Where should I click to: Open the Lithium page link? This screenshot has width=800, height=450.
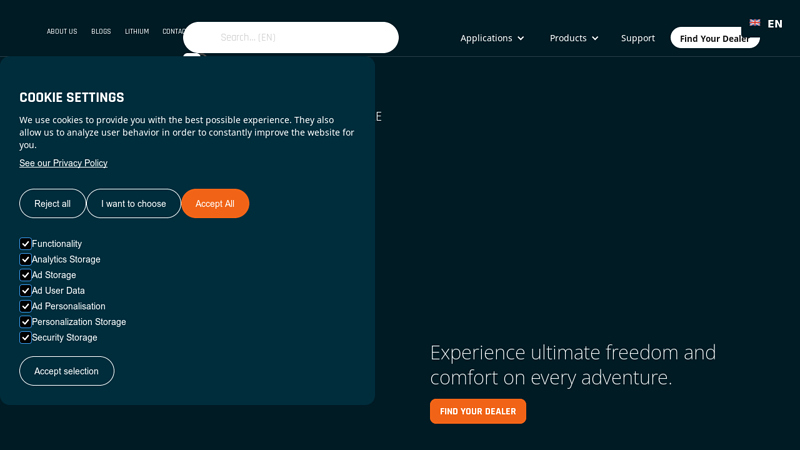pyautogui.click(x=137, y=31)
